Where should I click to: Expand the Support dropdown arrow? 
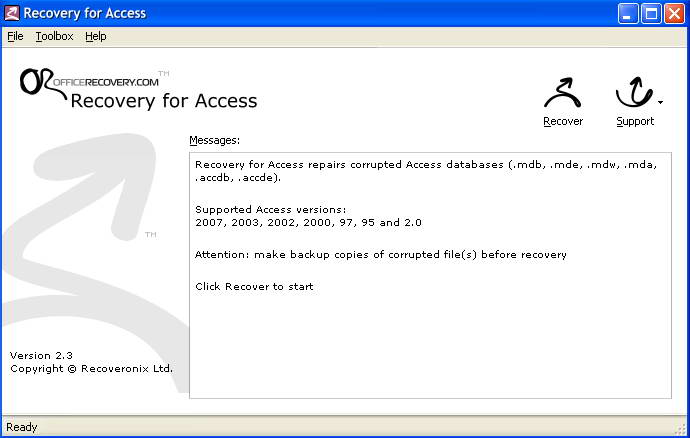(661, 103)
